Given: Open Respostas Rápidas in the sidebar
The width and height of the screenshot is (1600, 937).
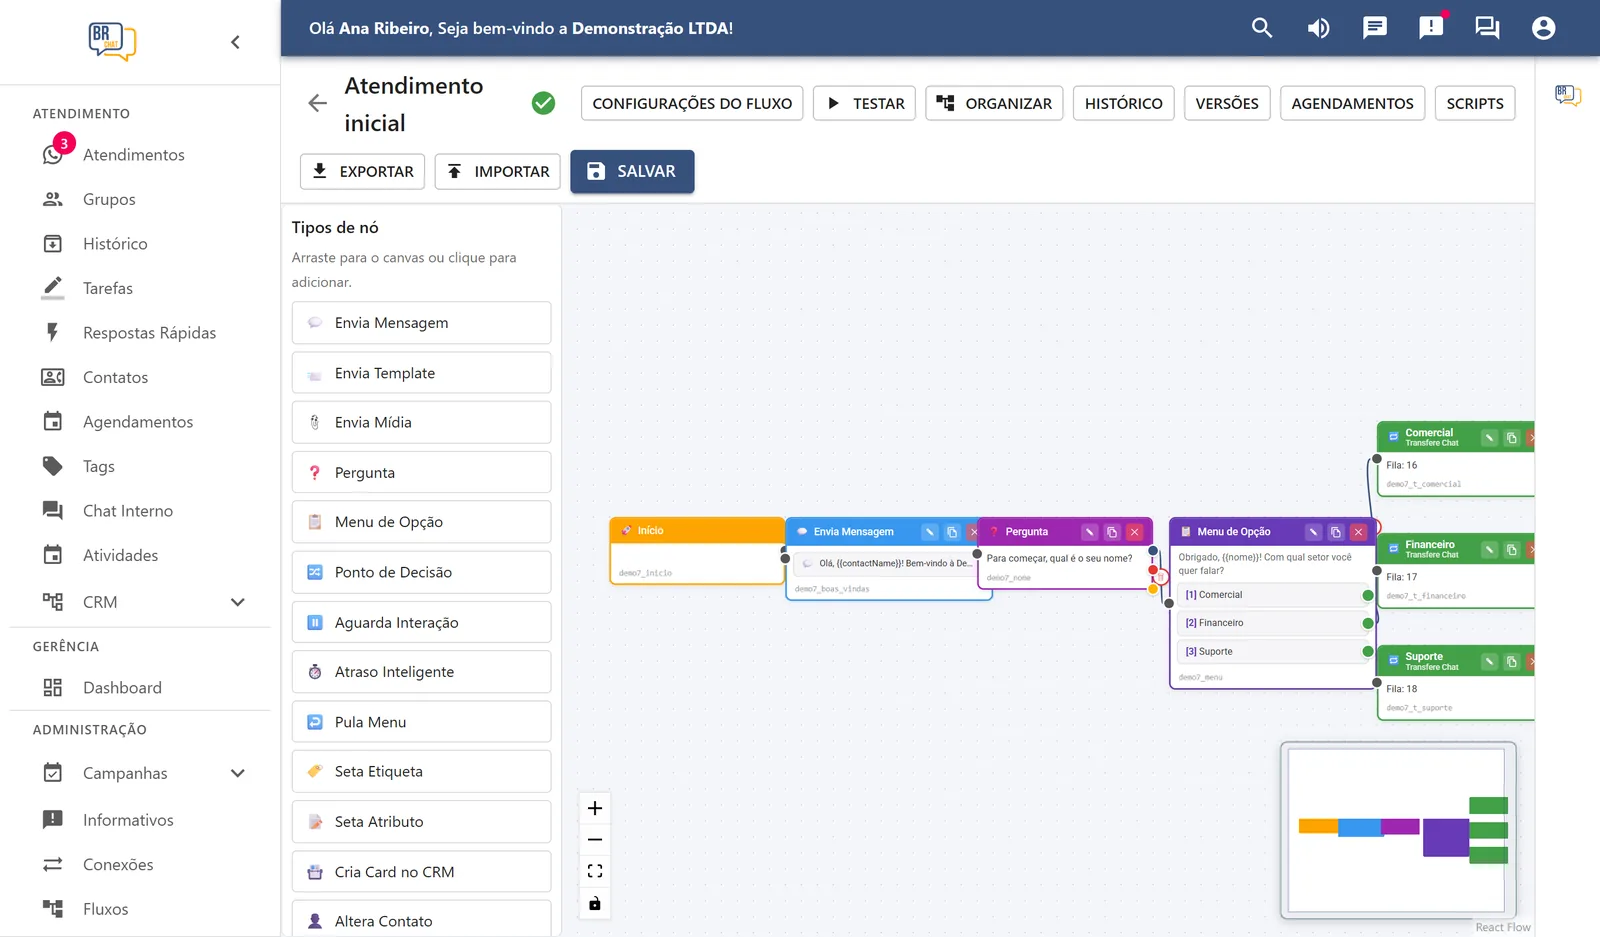Looking at the screenshot, I should [149, 333].
